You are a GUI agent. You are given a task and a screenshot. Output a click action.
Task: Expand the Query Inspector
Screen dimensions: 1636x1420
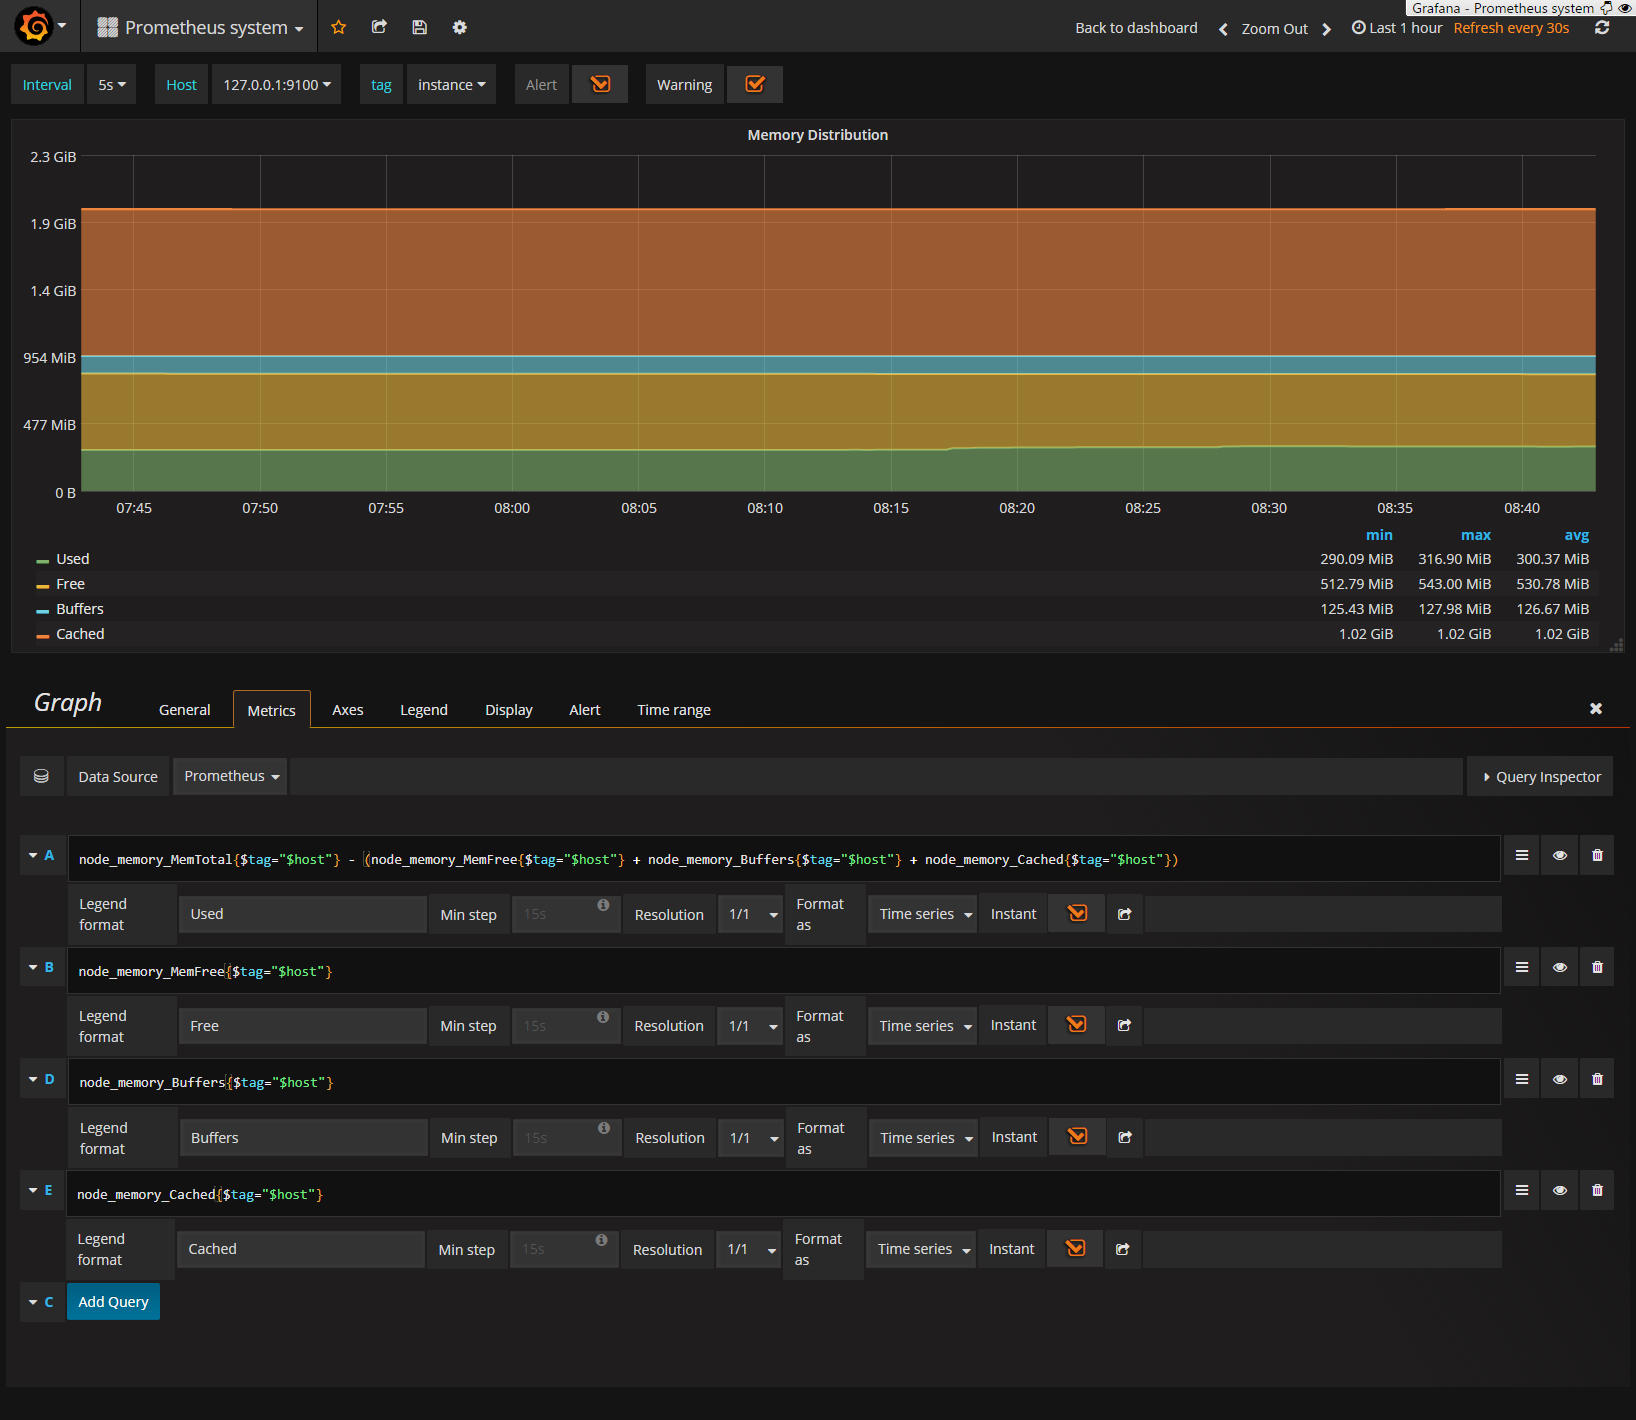coord(1540,777)
